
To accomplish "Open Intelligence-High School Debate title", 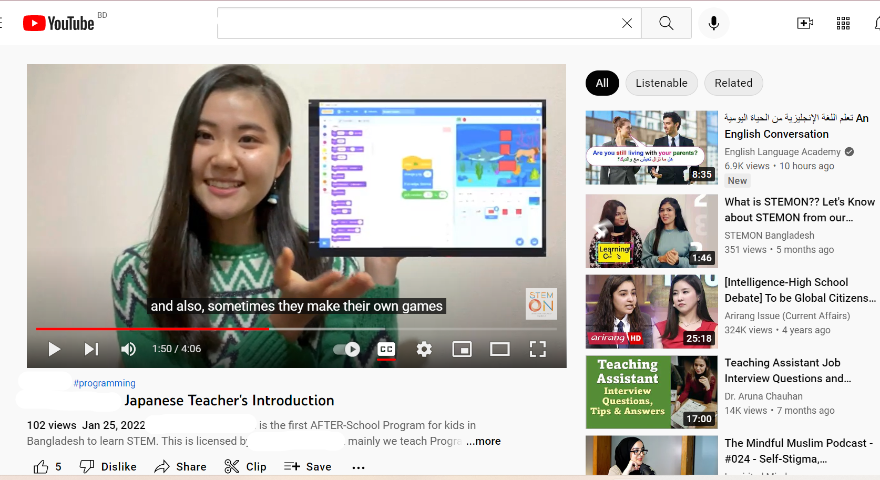I will 800,290.
